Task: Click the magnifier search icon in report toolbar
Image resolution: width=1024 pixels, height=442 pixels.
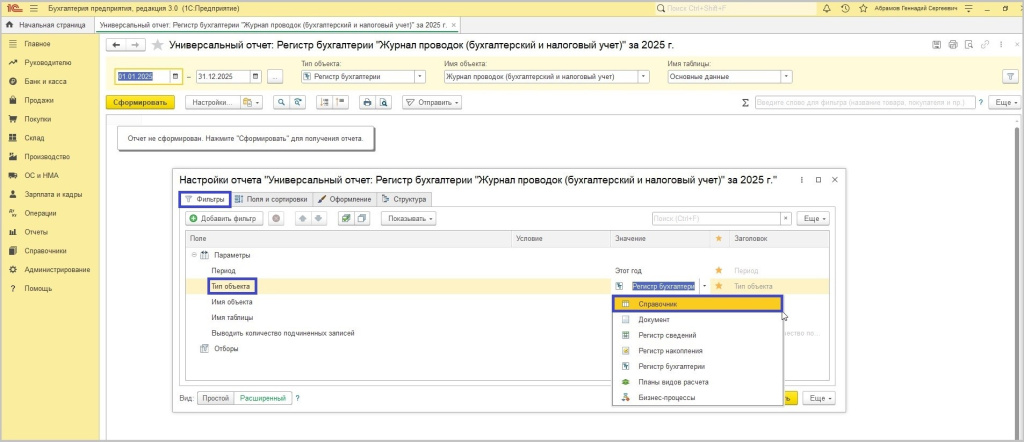Action: (x=280, y=102)
